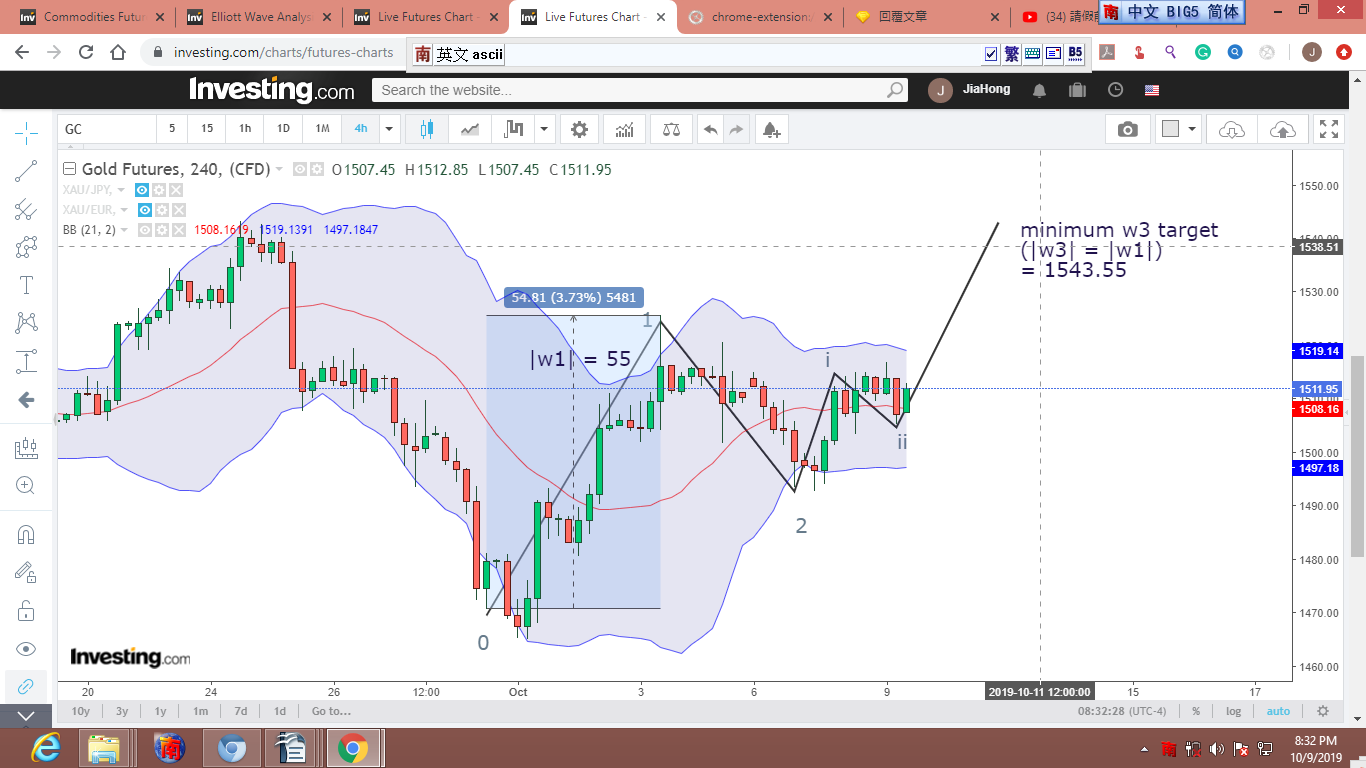Open the XABCD pattern tools
Viewport: 1366px width, 768px height.
[x=26, y=323]
